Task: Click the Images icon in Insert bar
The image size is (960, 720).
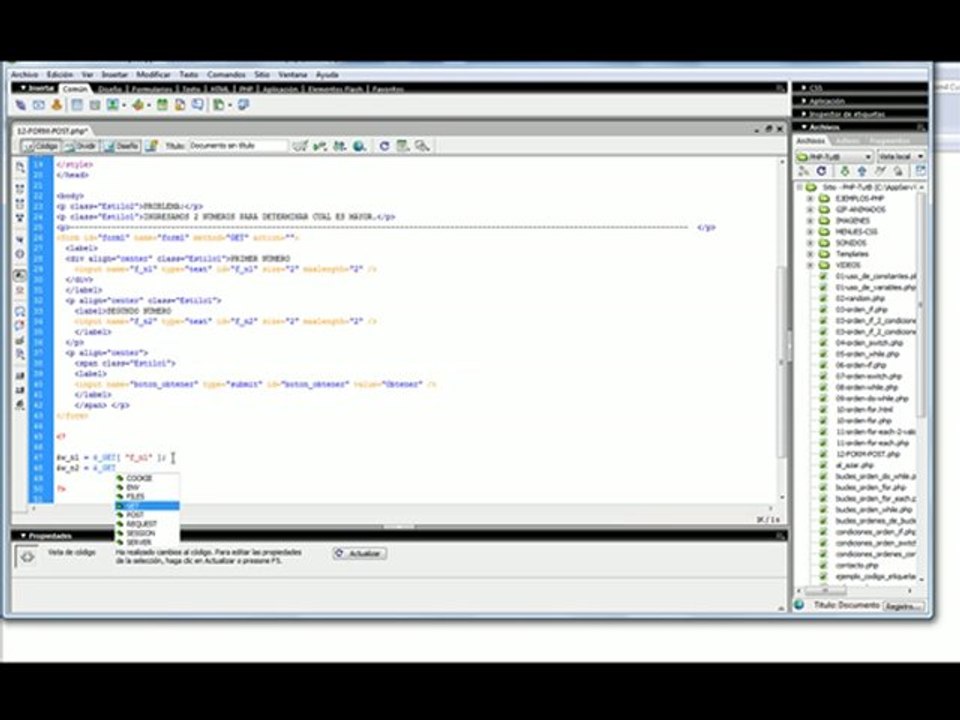Action: 113,105
